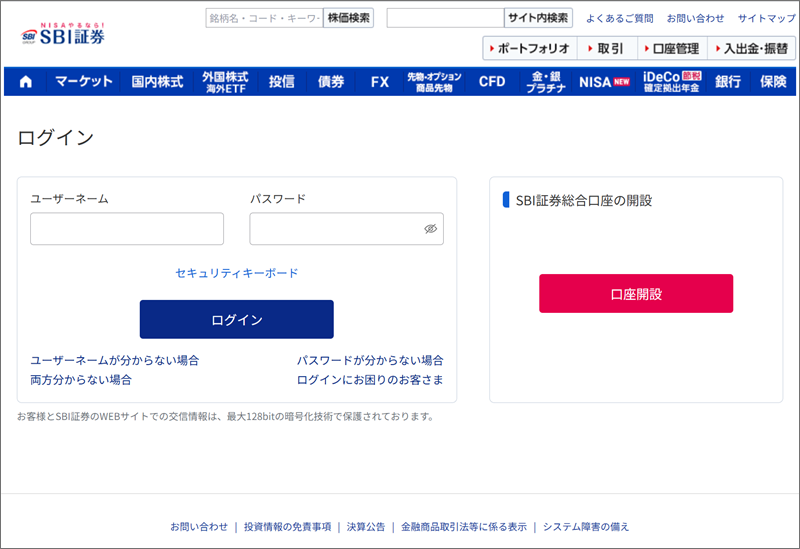This screenshot has height=549, width=800.
Task: Click the 口座管理 button
Action: click(672, 48)
